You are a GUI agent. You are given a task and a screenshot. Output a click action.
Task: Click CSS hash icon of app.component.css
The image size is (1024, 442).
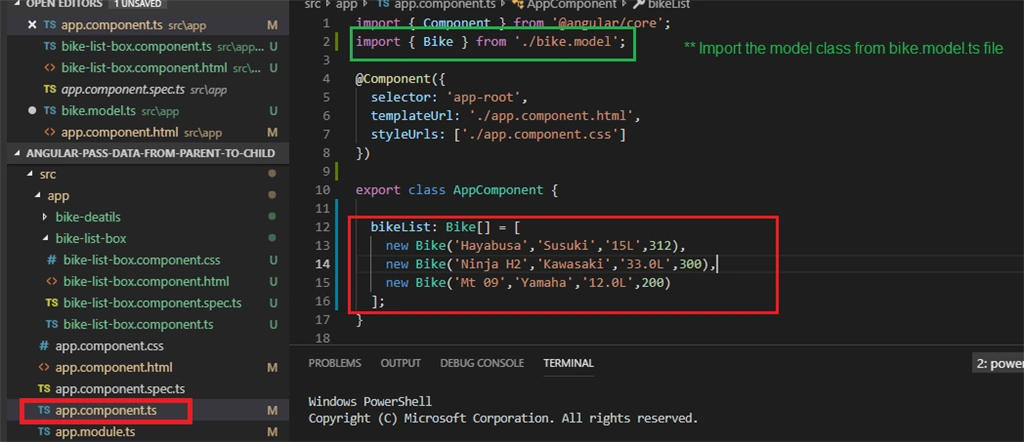click(x=44, y=346)
